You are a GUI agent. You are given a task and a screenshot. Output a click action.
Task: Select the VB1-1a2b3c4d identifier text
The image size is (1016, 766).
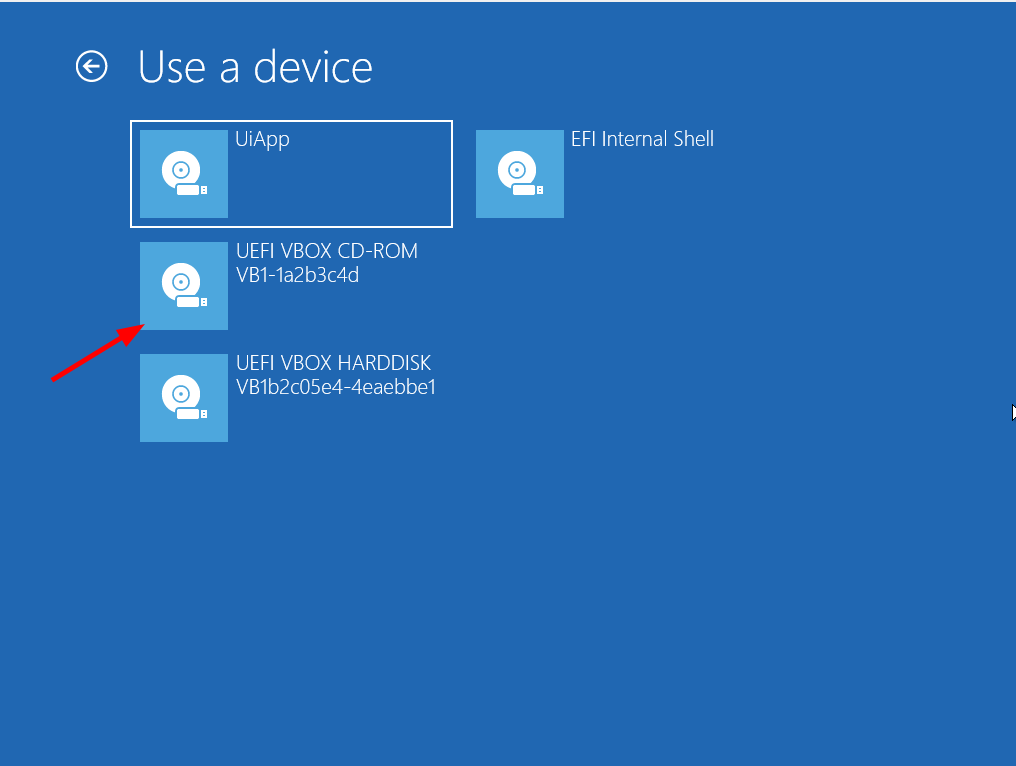click(x=297, y=275)
